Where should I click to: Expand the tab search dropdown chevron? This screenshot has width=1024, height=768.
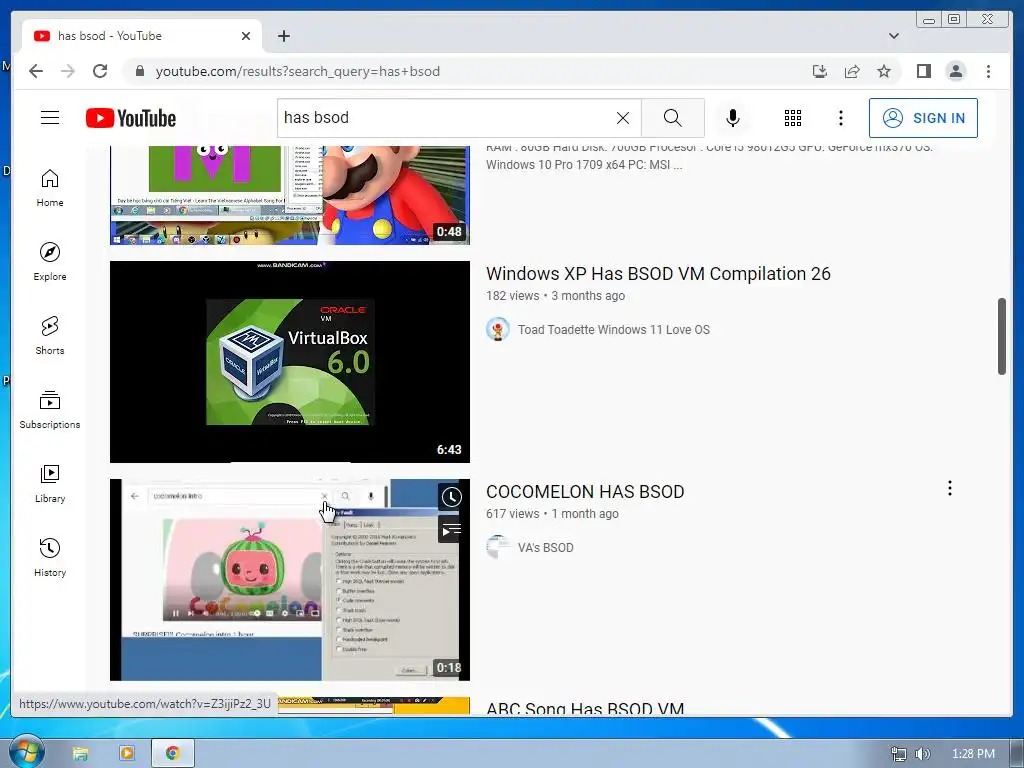coord(893,36)
